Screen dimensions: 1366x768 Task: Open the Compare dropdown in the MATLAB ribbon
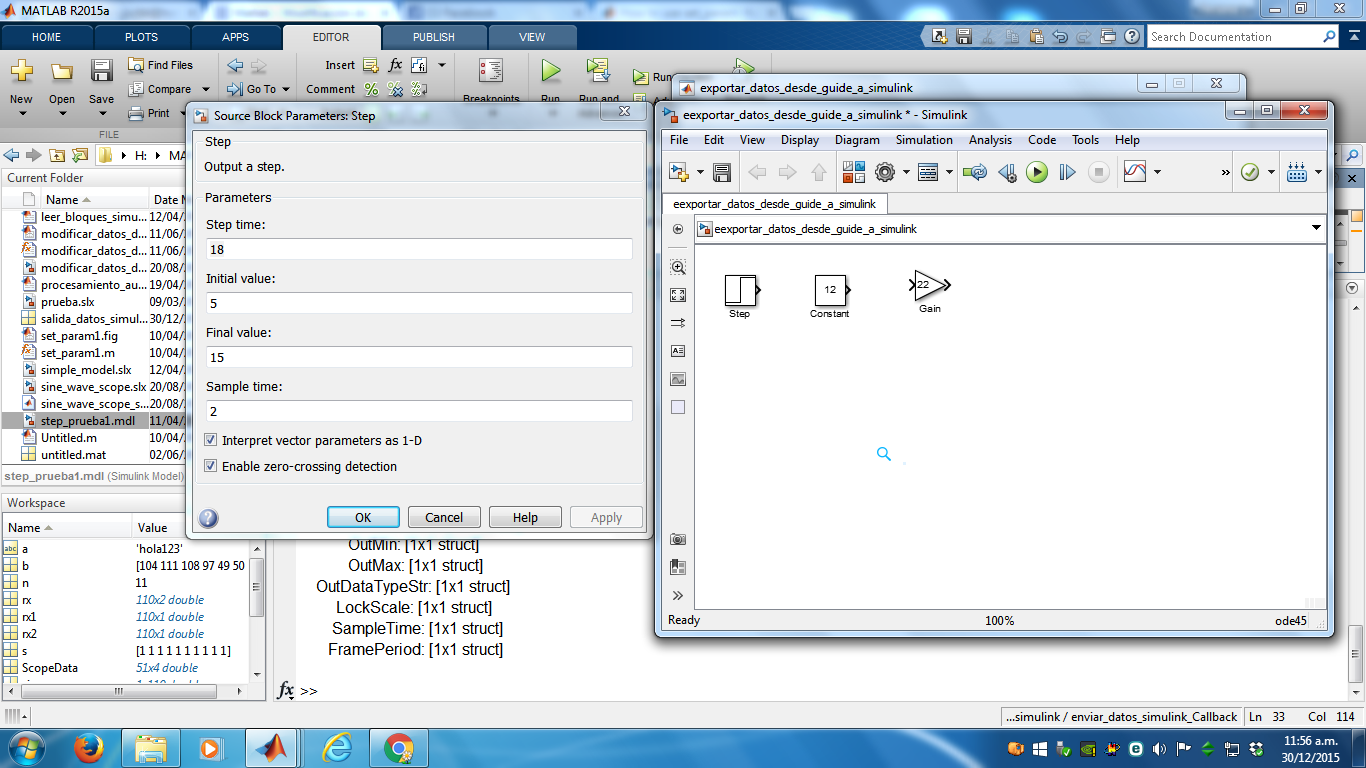(x=205, y=89)
